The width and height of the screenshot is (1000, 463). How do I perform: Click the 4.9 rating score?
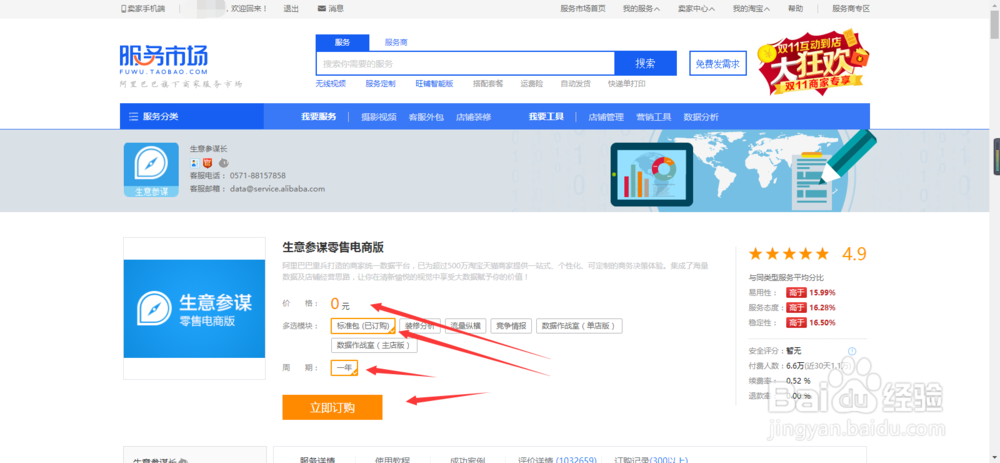click(x=854, y=254)
